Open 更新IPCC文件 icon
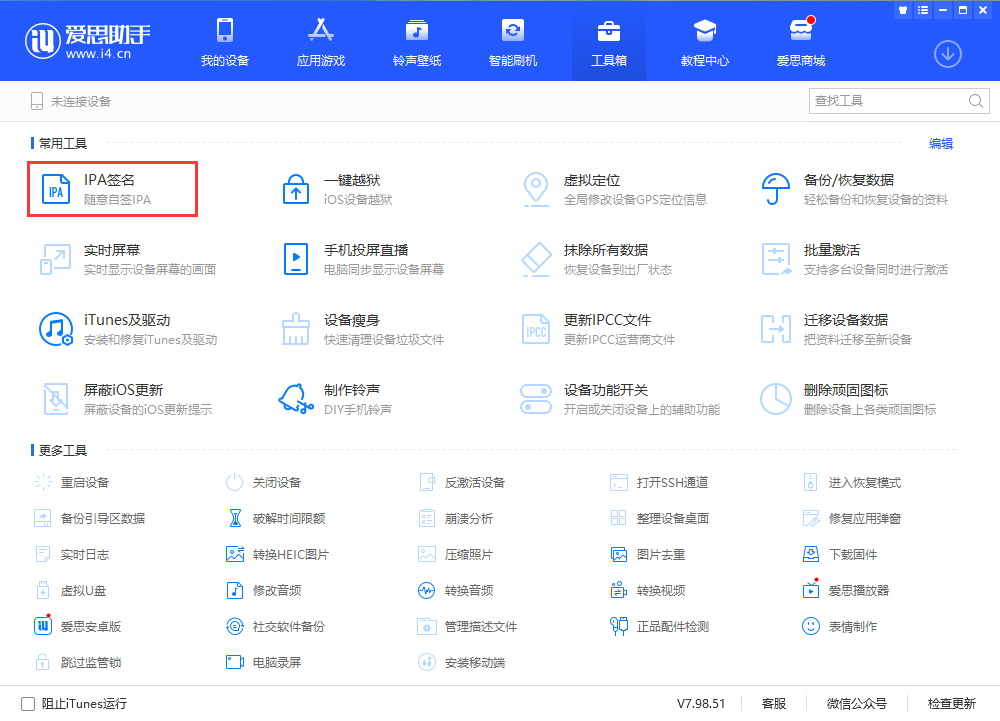This screenshot has width=1000, height=721. 536,330
